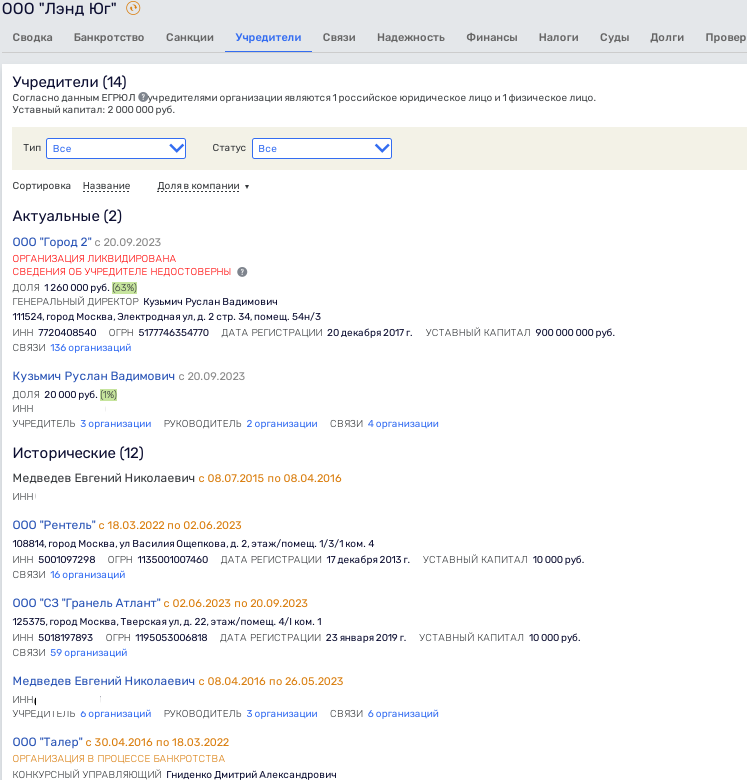
Task: Click the orange refresh icon beside ООО "Лэнд Юг"
Action: point(133,8)
